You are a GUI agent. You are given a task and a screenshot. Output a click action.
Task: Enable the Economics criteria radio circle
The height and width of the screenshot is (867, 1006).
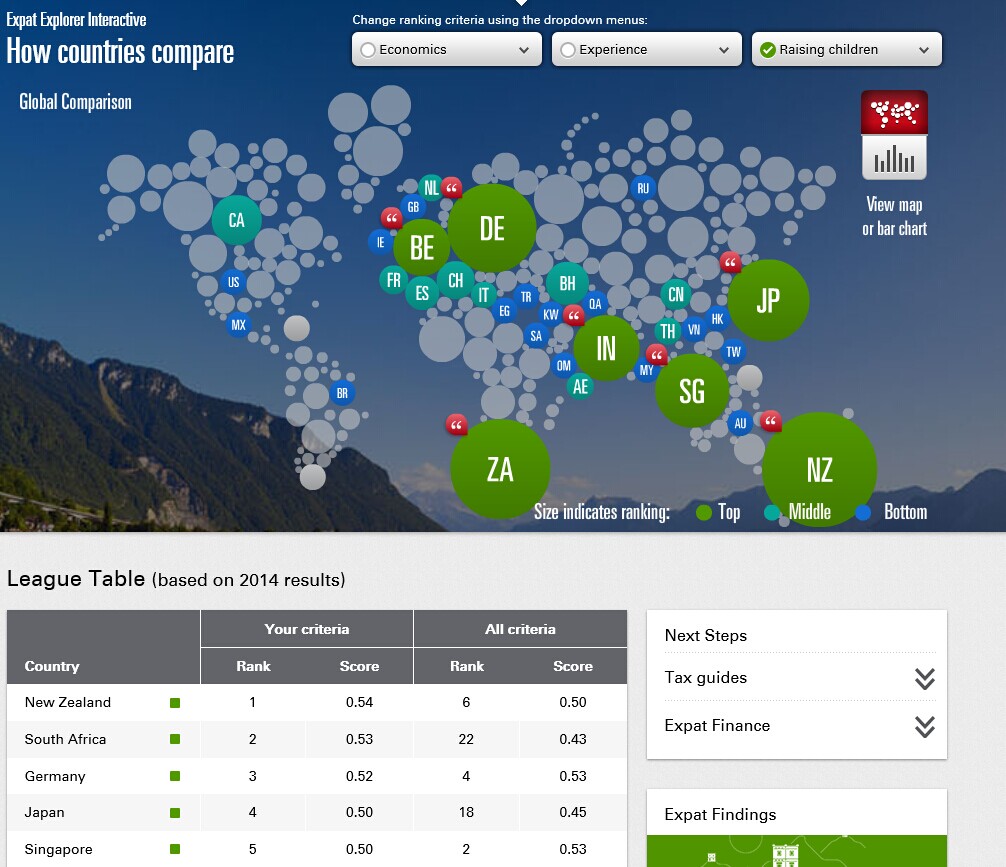click(368, 50)
